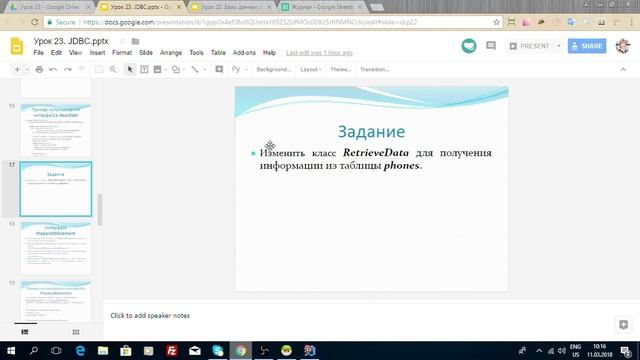Click the Background... button

(x=273, y=69)
